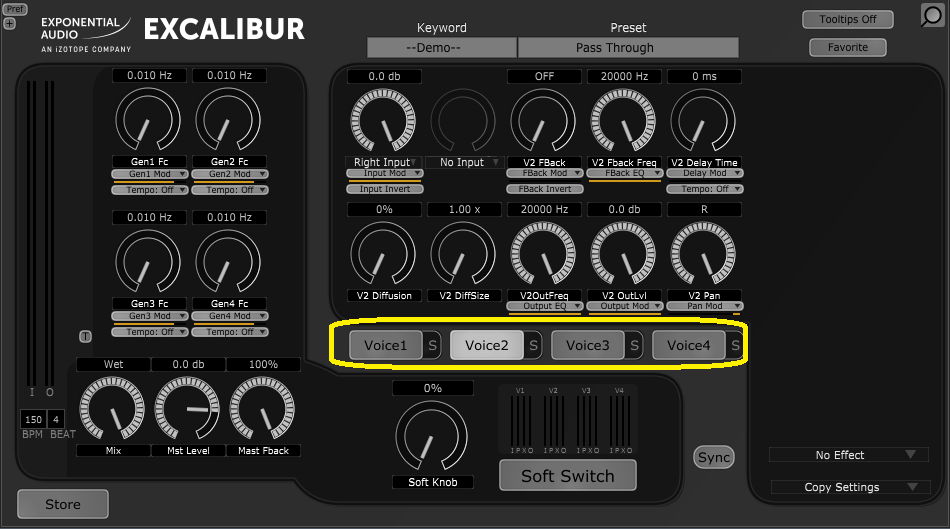Toggle the Sync button
Viewport: 950px width, 529px height.
[714, 457]
